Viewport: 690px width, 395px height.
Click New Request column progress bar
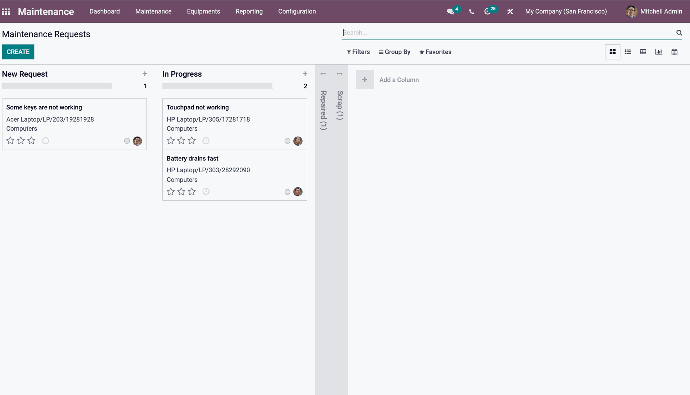(x=57, y=86)
